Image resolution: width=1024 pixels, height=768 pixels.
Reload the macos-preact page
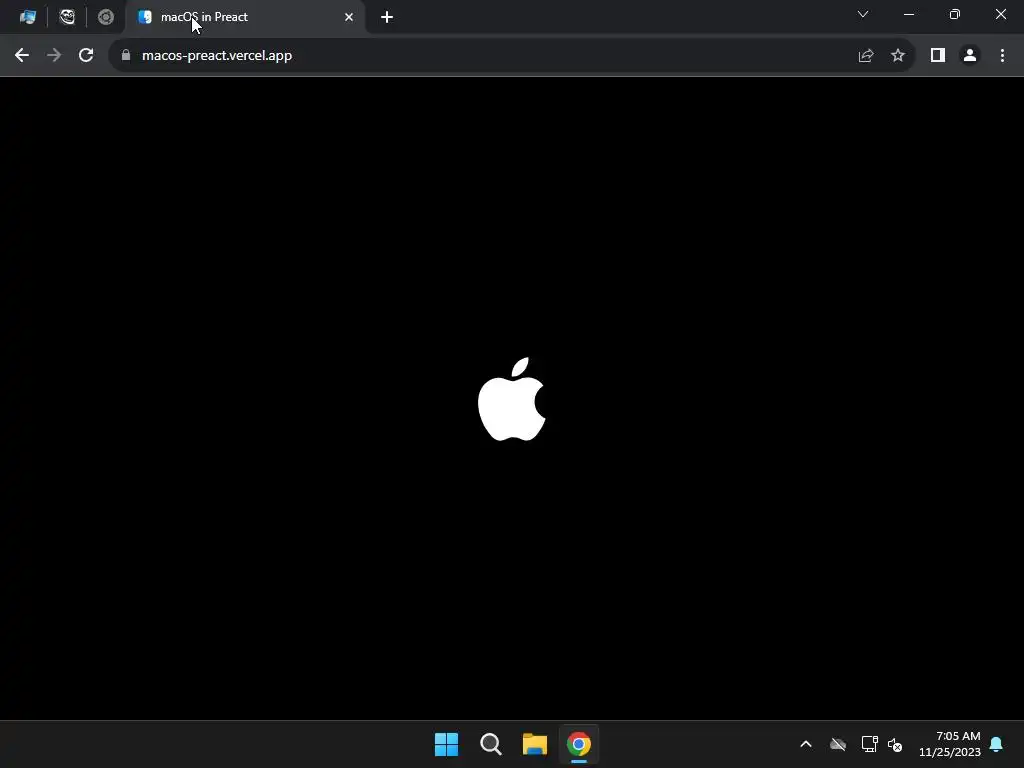point(86,56)
